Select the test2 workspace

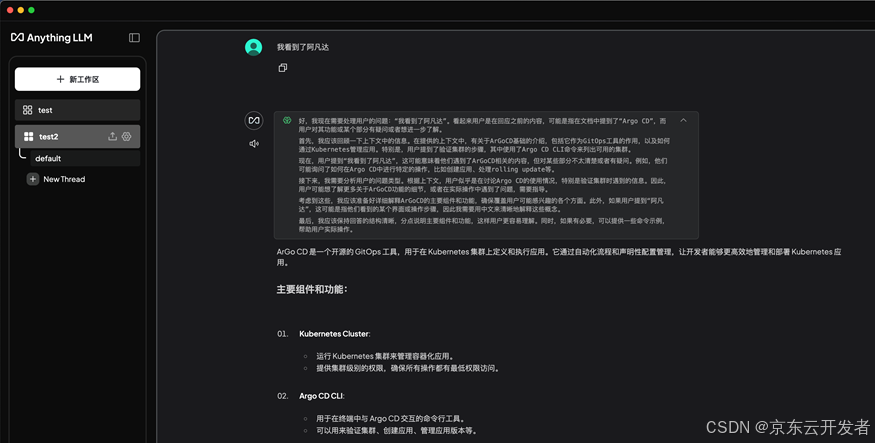point(78,136)
